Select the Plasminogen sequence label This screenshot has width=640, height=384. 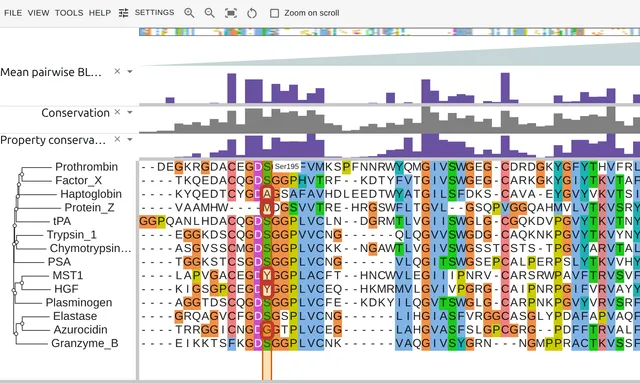click(79, 302)
